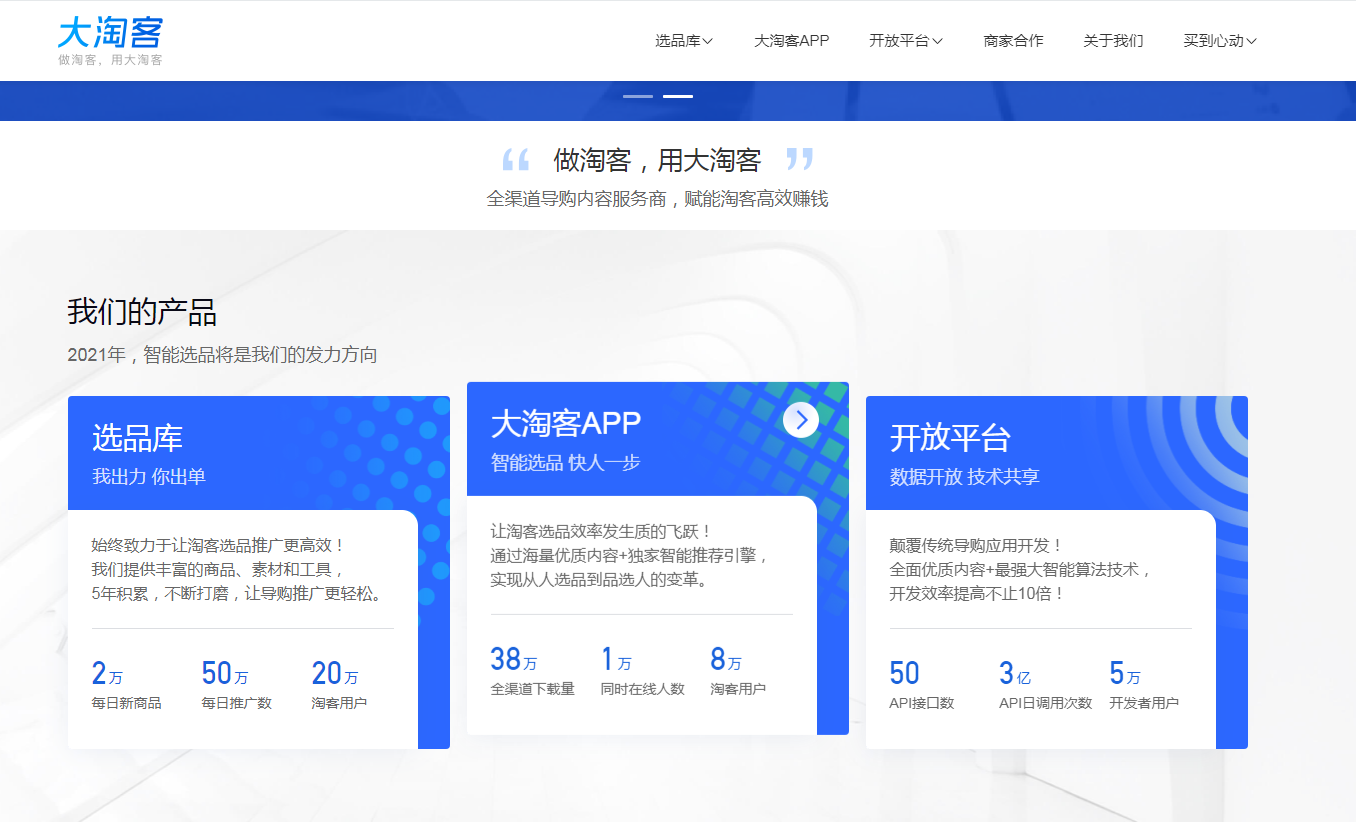Click the 开发者用户 statistic label
This screenshot has width=1356, height=827.
tap(1144, 703)
